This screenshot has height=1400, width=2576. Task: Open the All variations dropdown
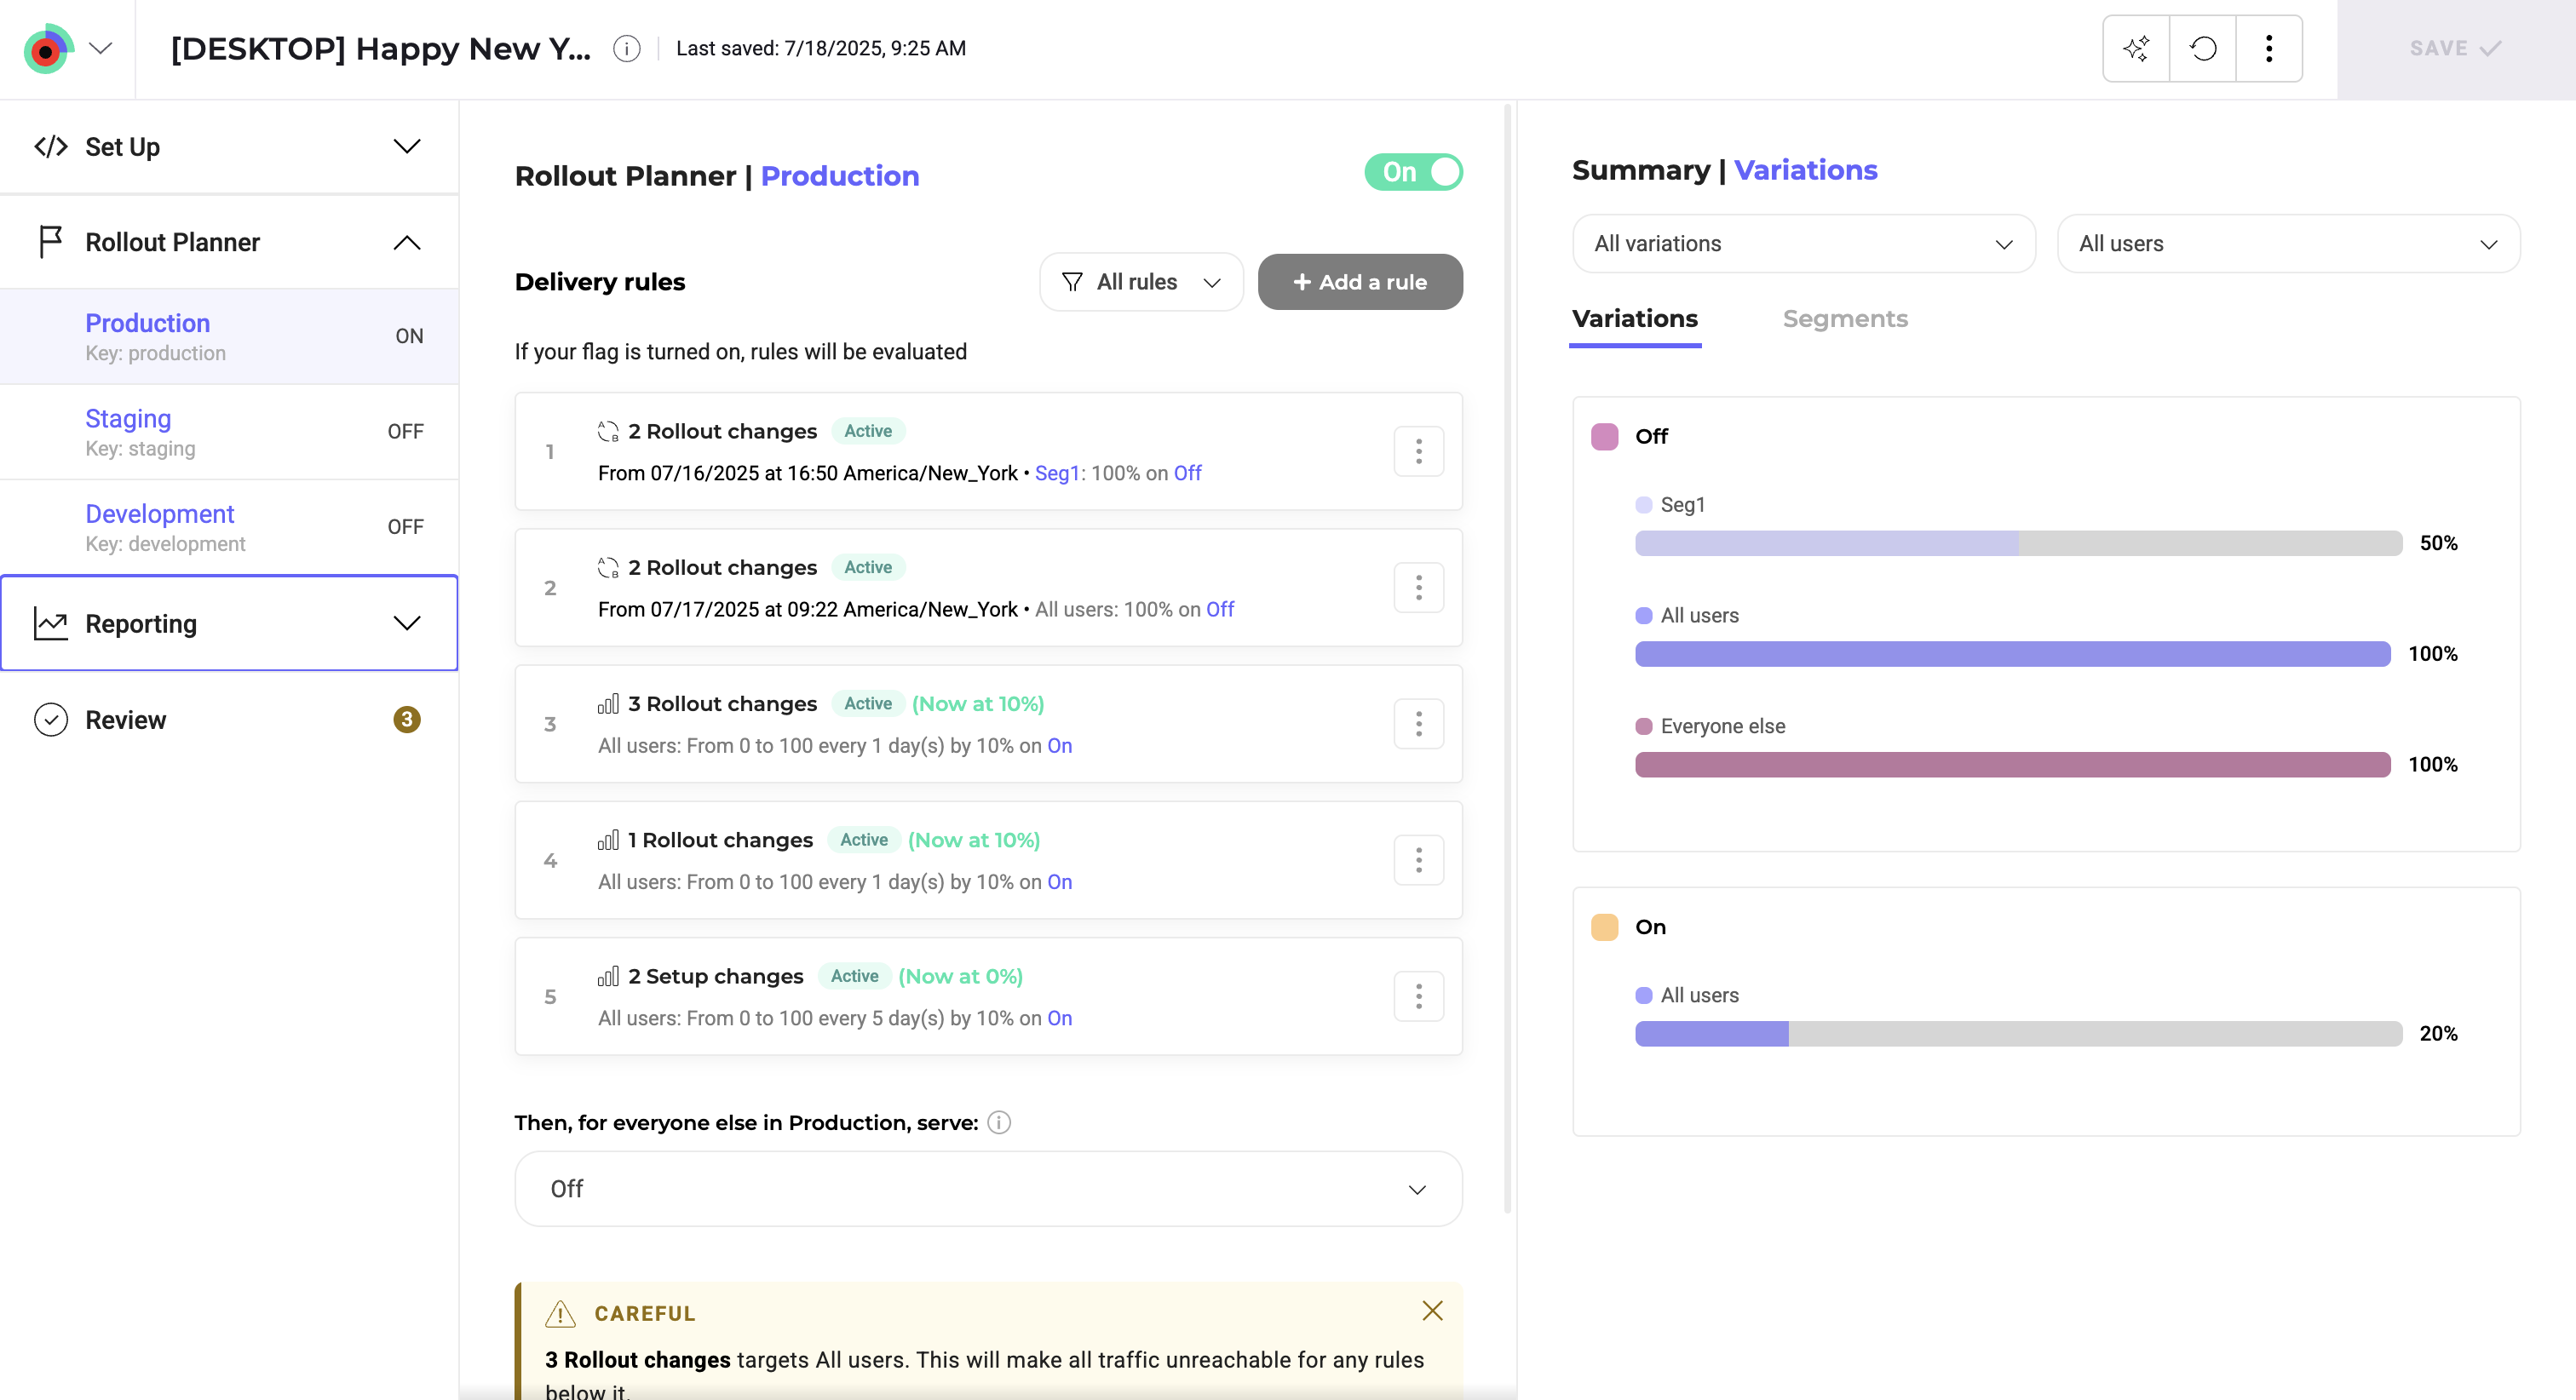point(1803,243)
